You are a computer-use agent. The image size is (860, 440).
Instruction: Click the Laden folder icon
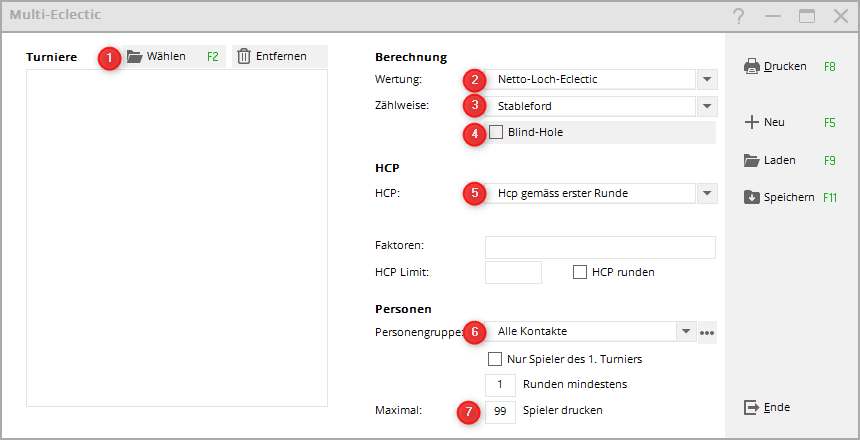pyautogui.click(x=752, y=160)
